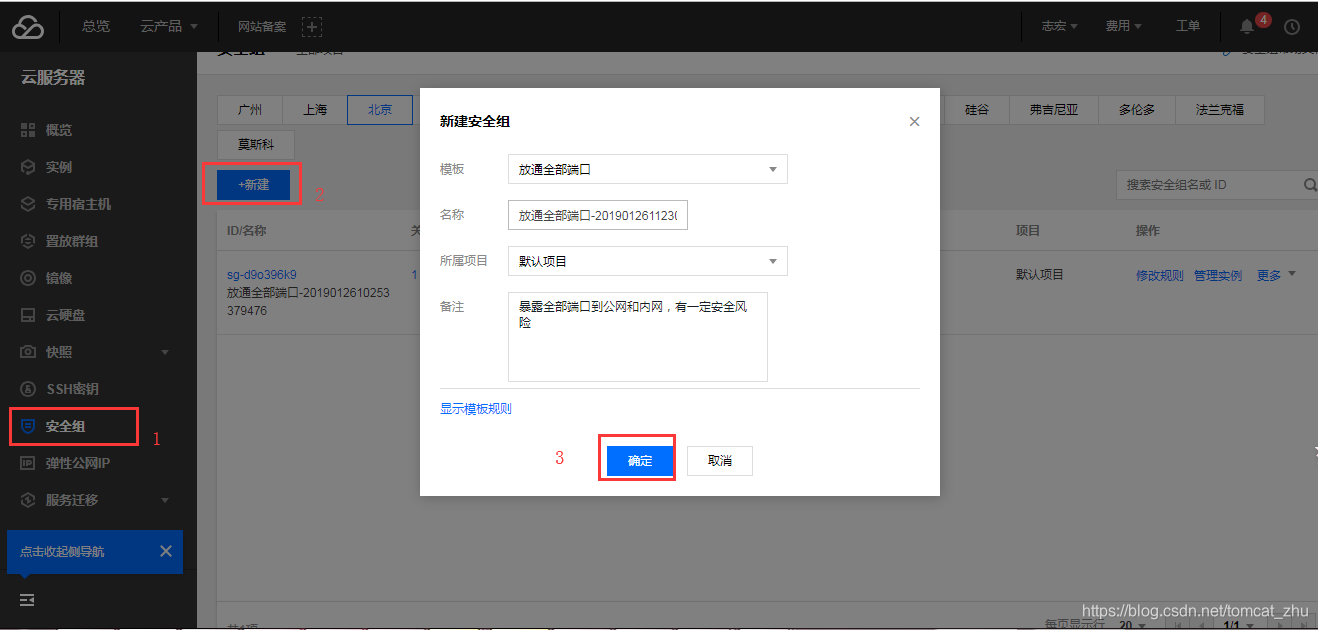Open the 所属项目 project dropdown
Image resolution: width=1318 pixels, height=630 pixels.
(x=648, y=261)
